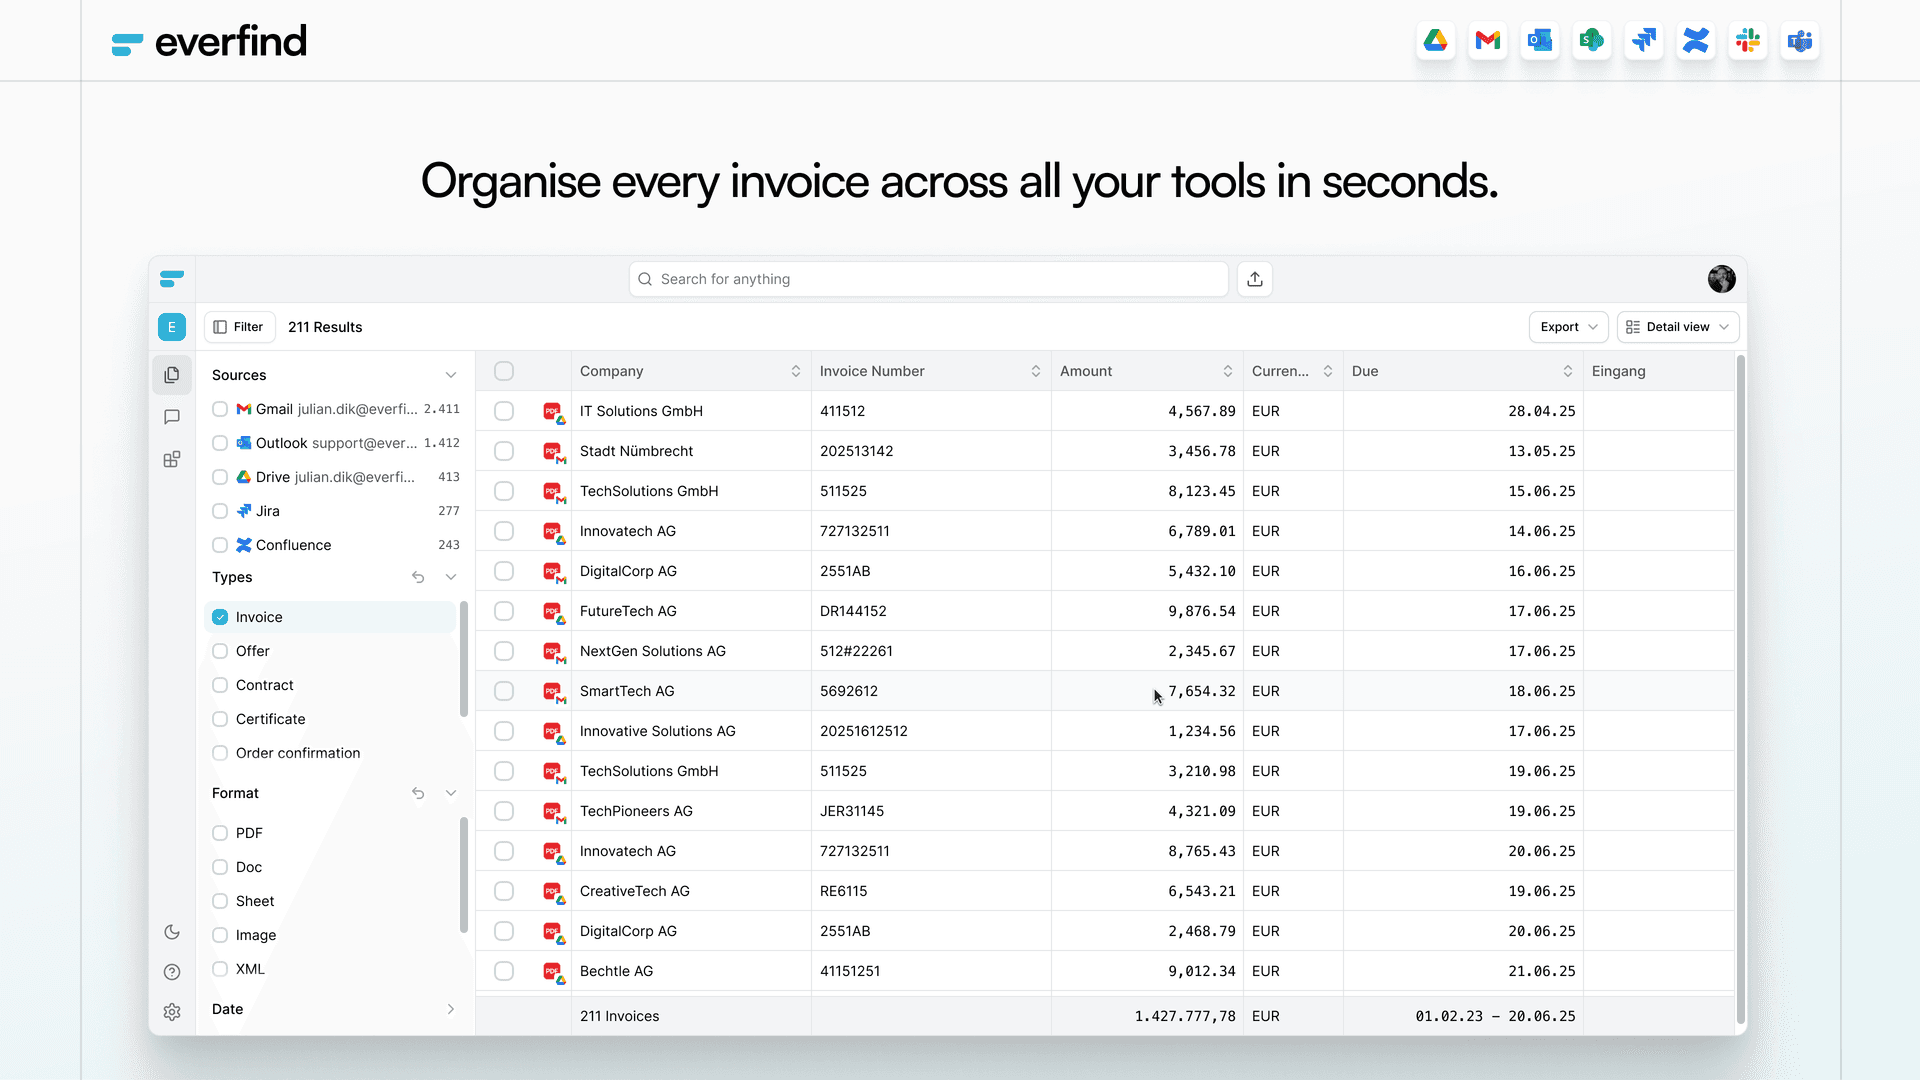Open the Export dropdown
1920x1080 pixels.
[1567, 327]
